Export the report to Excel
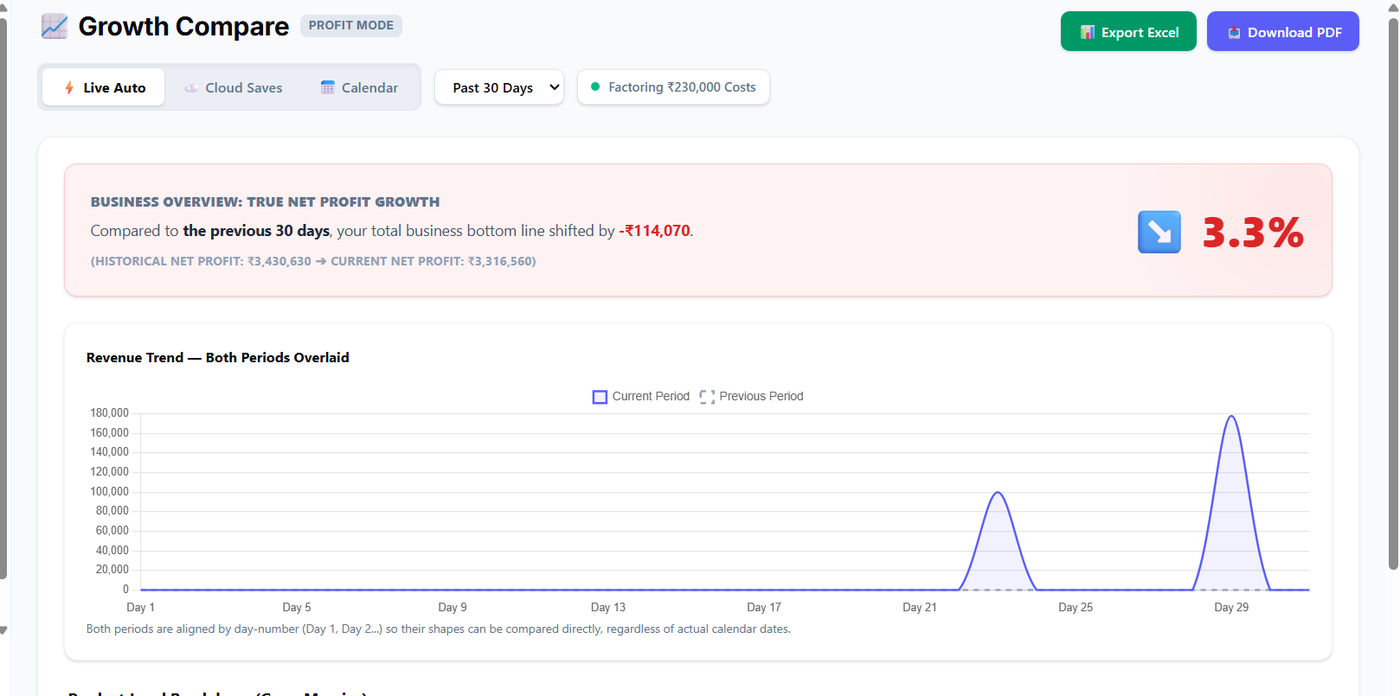Viewport: 1400px width, 696px height. tap(1129, 32)
